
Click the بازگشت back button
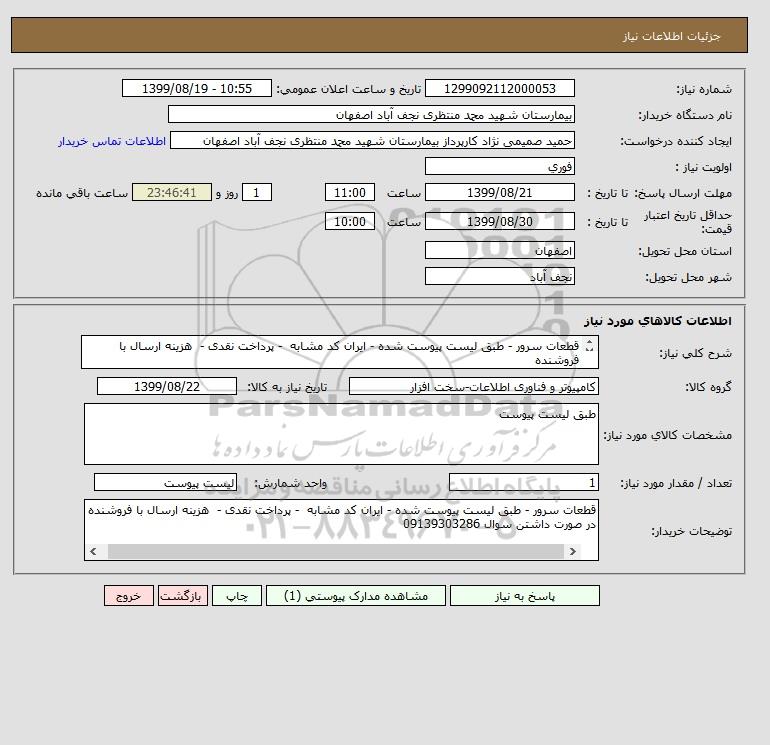coord(183,596)
